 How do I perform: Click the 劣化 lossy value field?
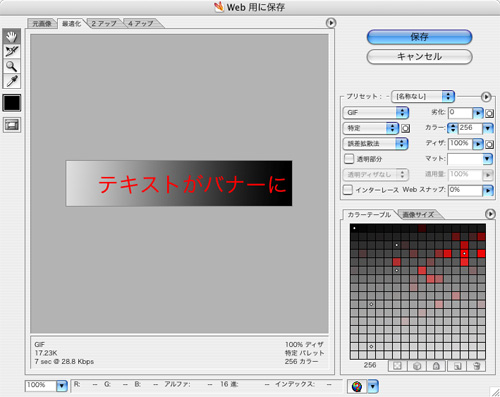click(460, 113)
